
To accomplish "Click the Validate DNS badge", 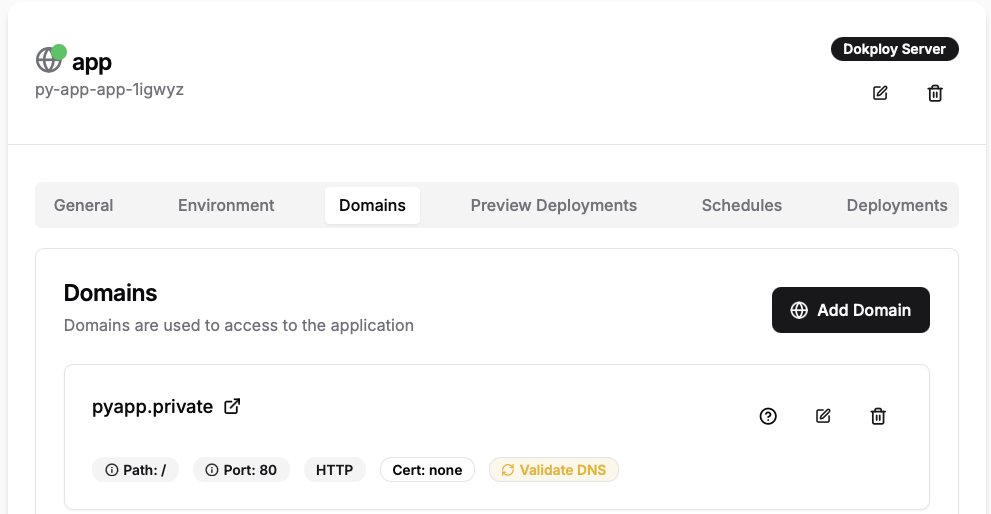I will coord(554,470).
